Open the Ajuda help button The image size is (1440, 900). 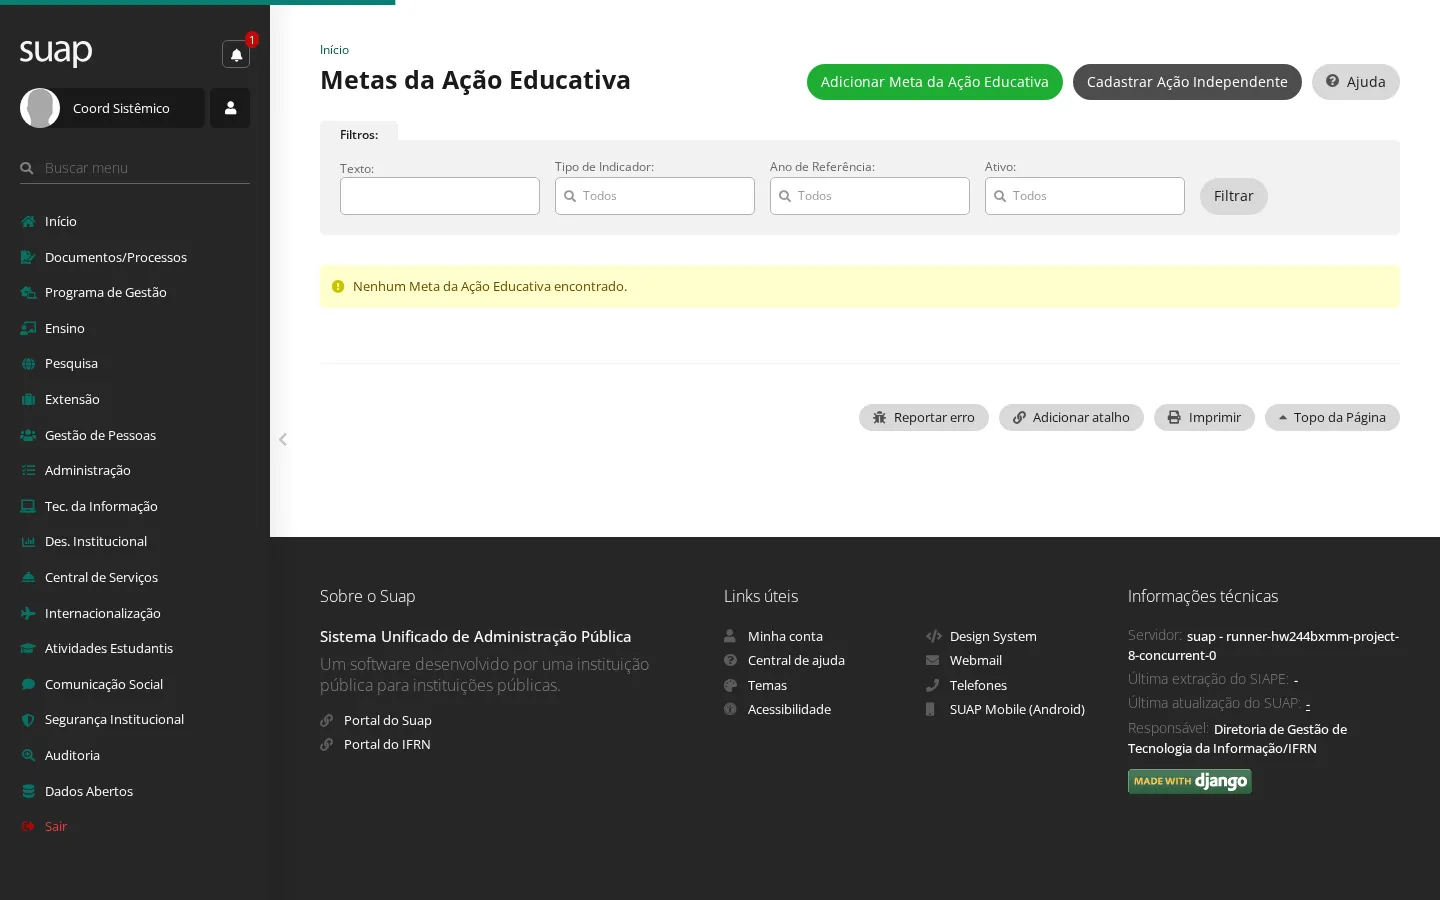(x=1356, y=82)
